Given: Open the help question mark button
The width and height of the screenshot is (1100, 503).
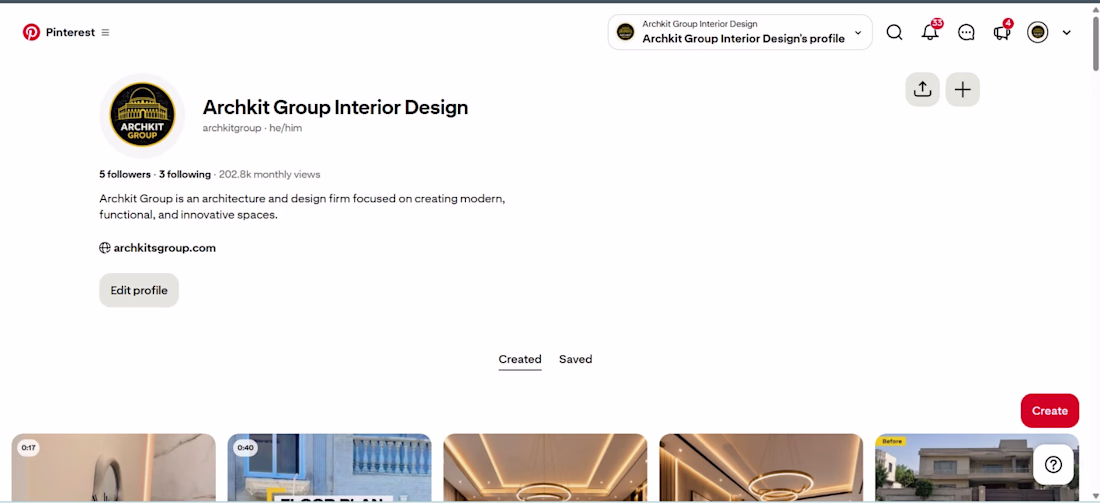Looking at the screenshot, I should (x=1054, y=464).
